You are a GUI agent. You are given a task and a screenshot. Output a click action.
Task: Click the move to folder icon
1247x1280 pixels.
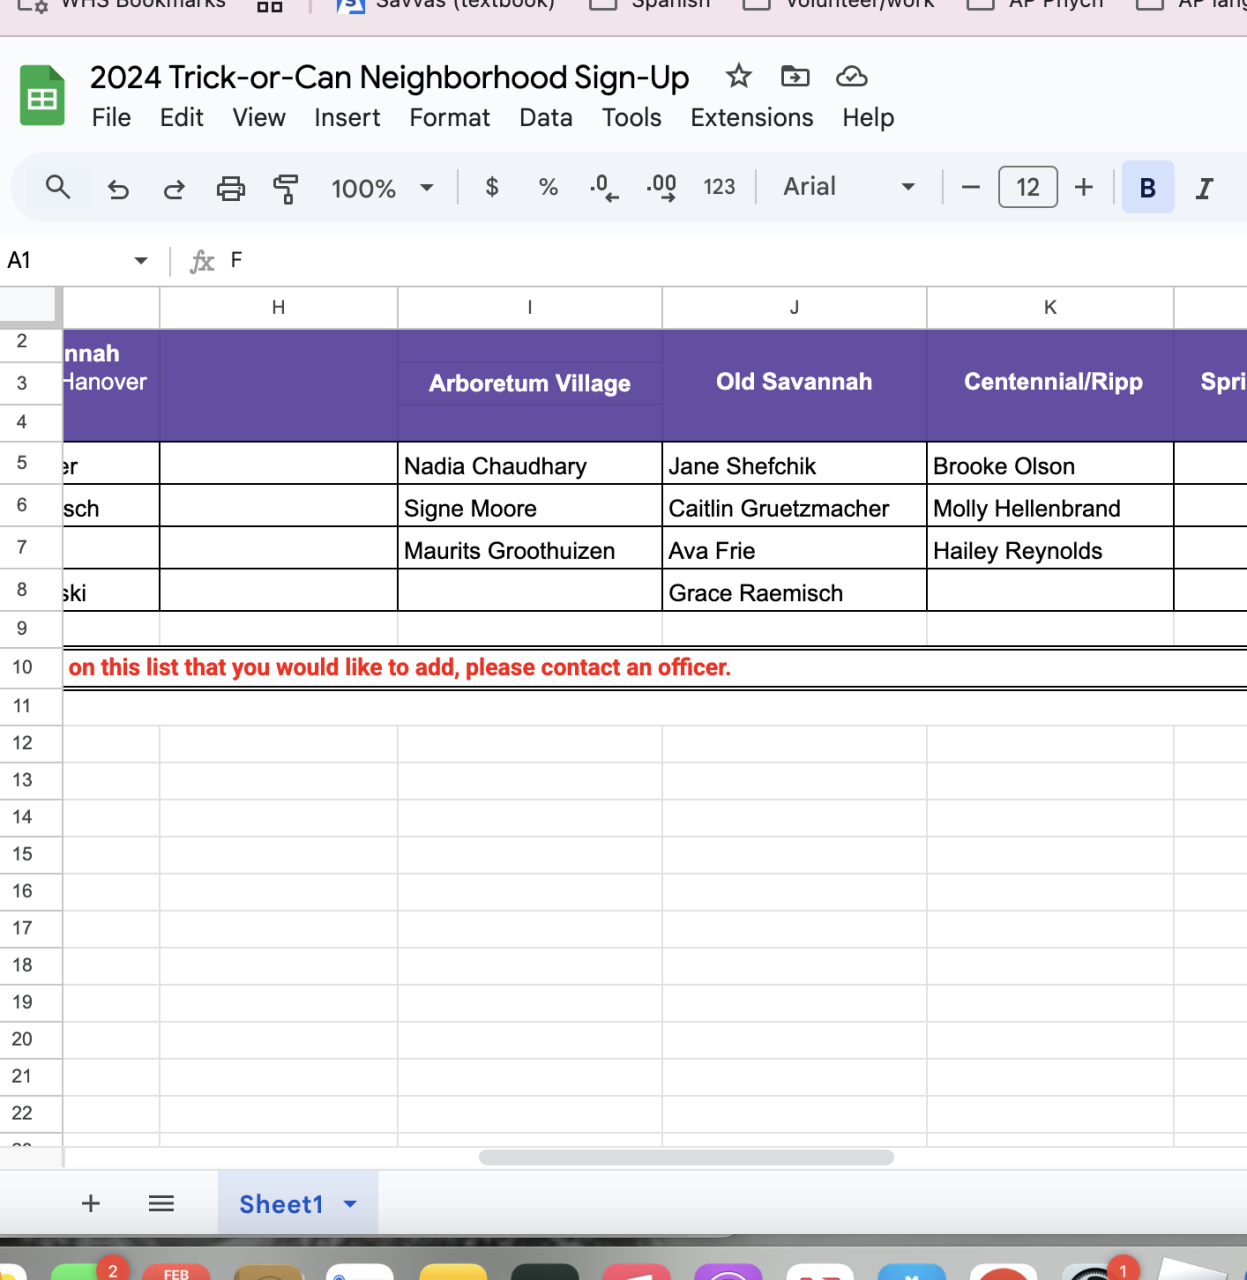(x=795, y=76)
